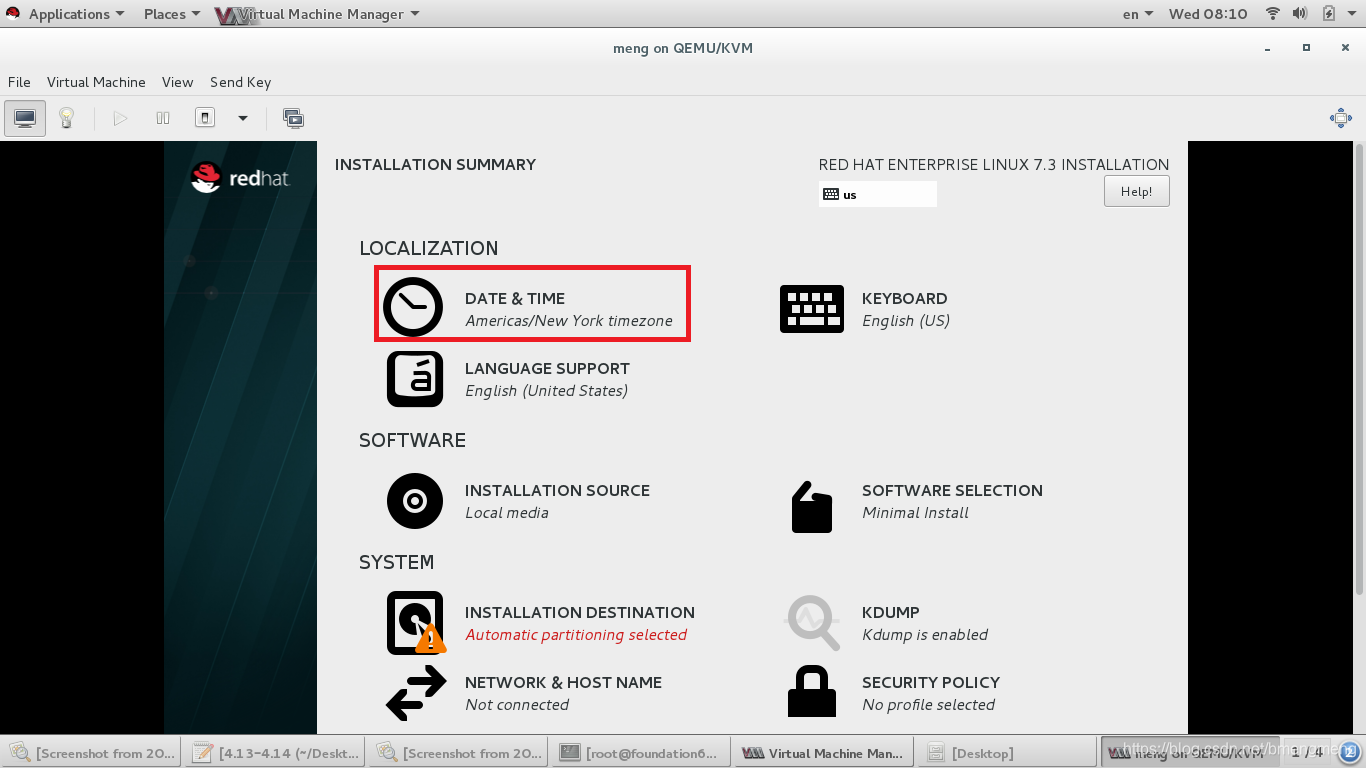This screenshot has height=768, width=1366.
Task: Open Keyboard layout icon
Action: pos(812,309)
